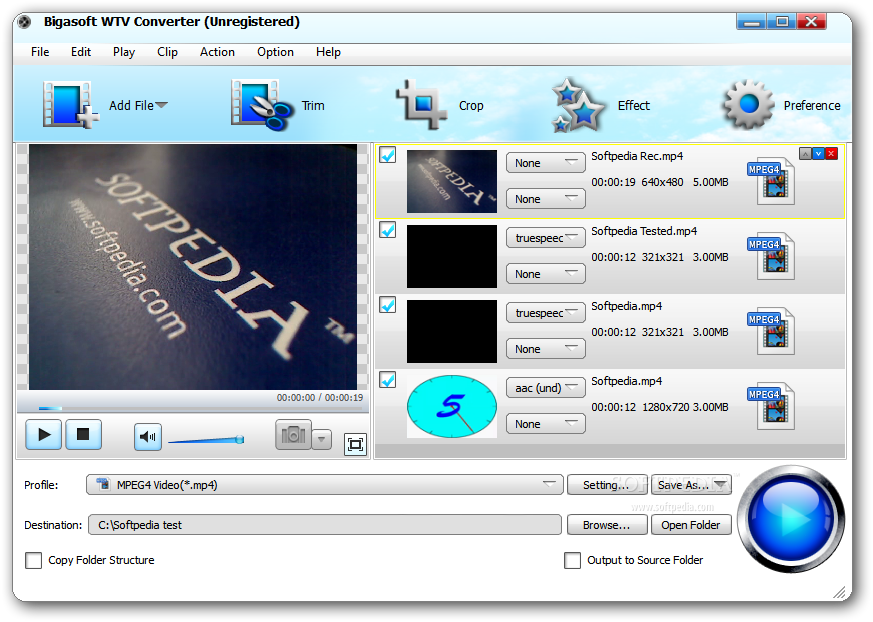873x622 pixels.
Task: Remove Softpedia Rec.mp4 with red X
Action: (831, 154)
